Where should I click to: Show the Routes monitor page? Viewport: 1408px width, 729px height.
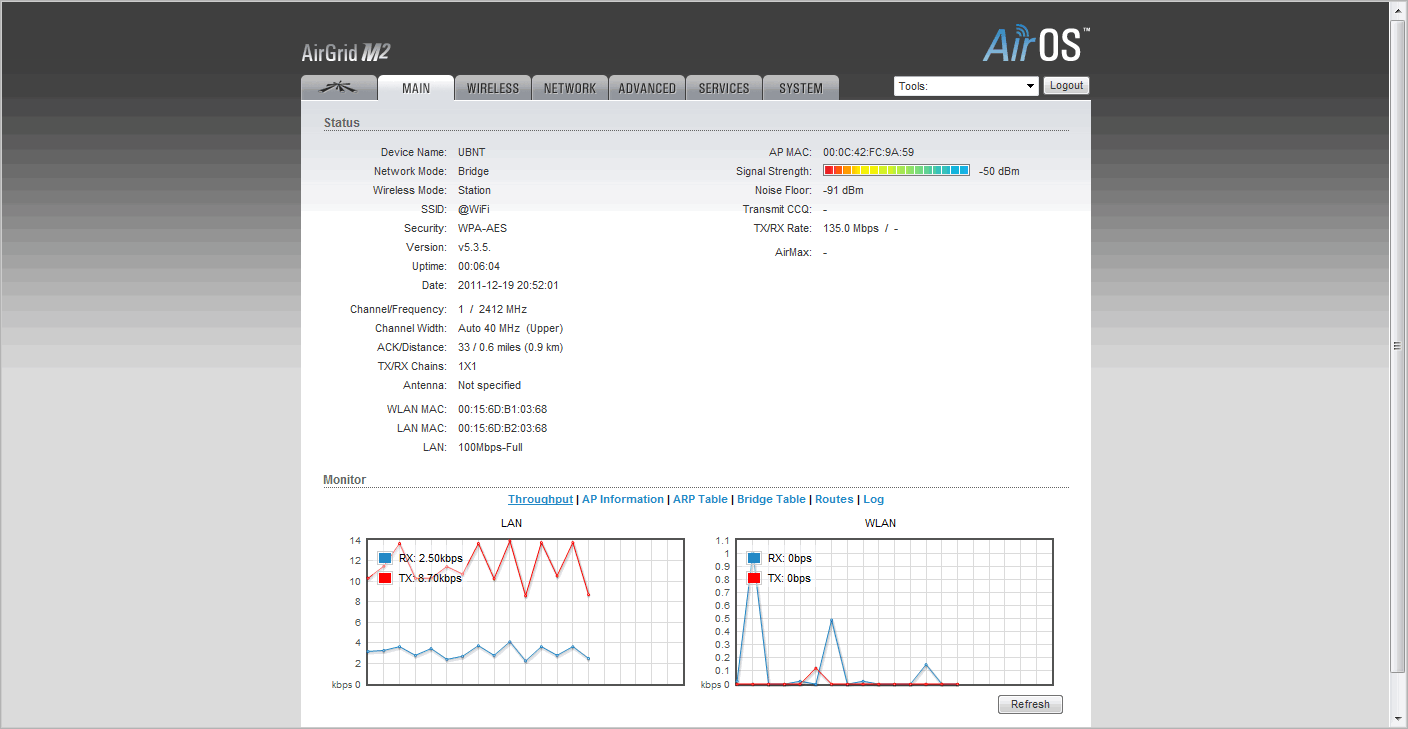(834, 499)
